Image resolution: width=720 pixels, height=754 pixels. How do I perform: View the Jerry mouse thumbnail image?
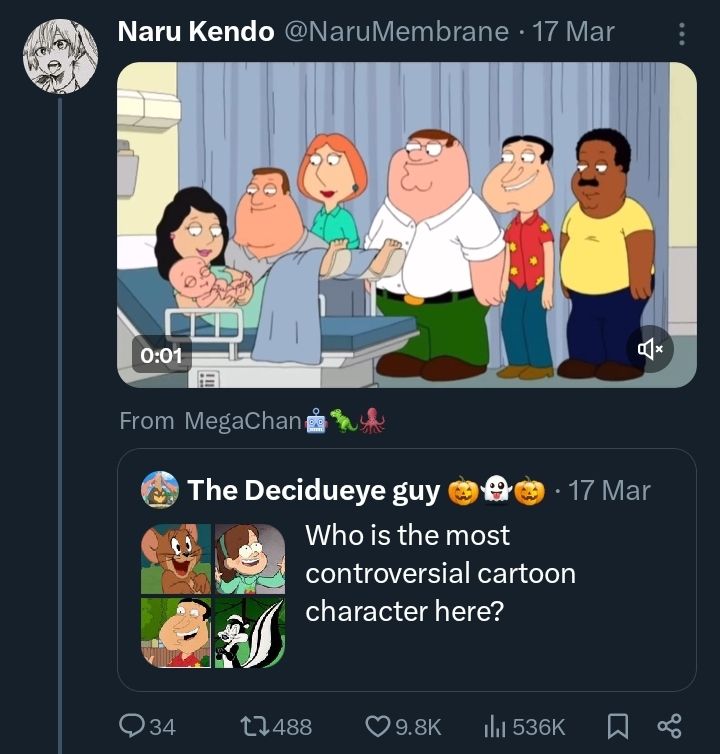[x=176, y=559]
